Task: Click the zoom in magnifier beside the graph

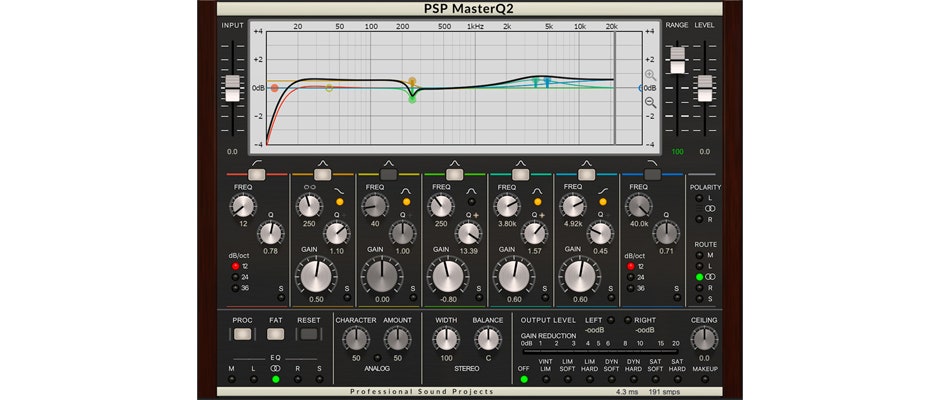Action: pos(651,75)
